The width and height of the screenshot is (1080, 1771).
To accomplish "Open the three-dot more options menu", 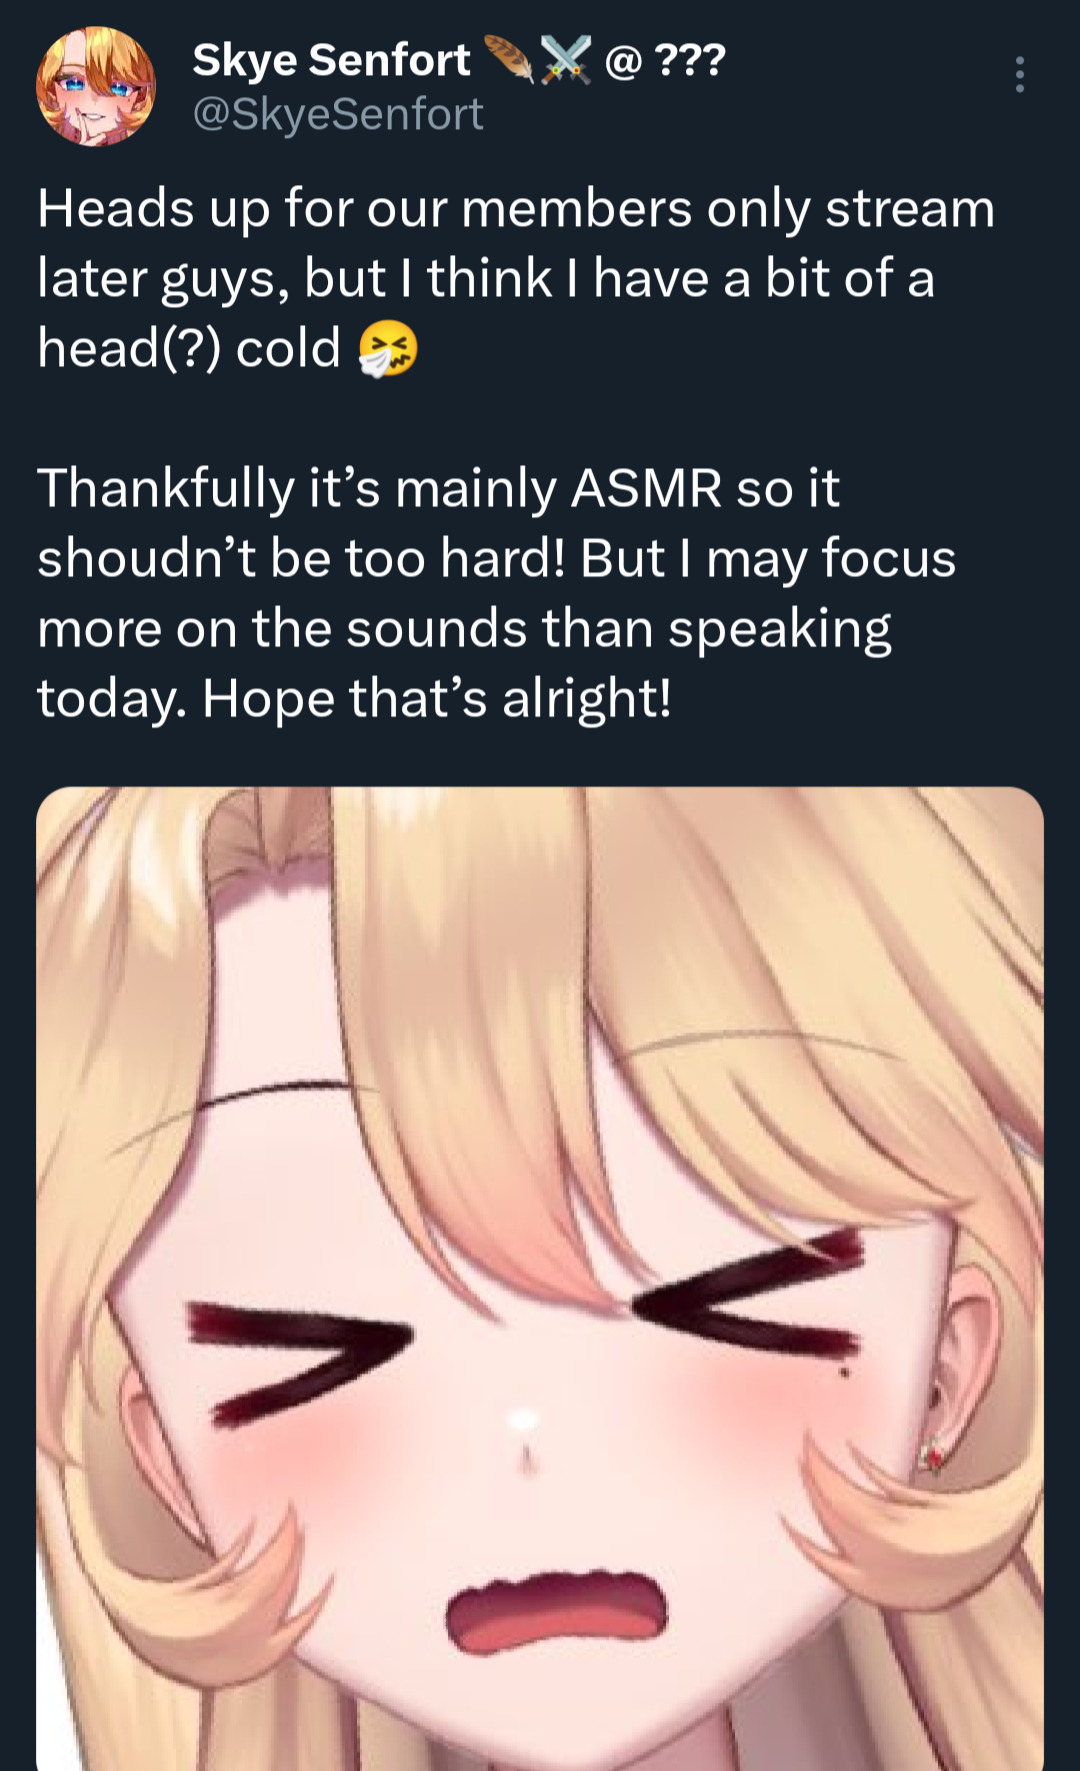I will tap(1019, 75).
